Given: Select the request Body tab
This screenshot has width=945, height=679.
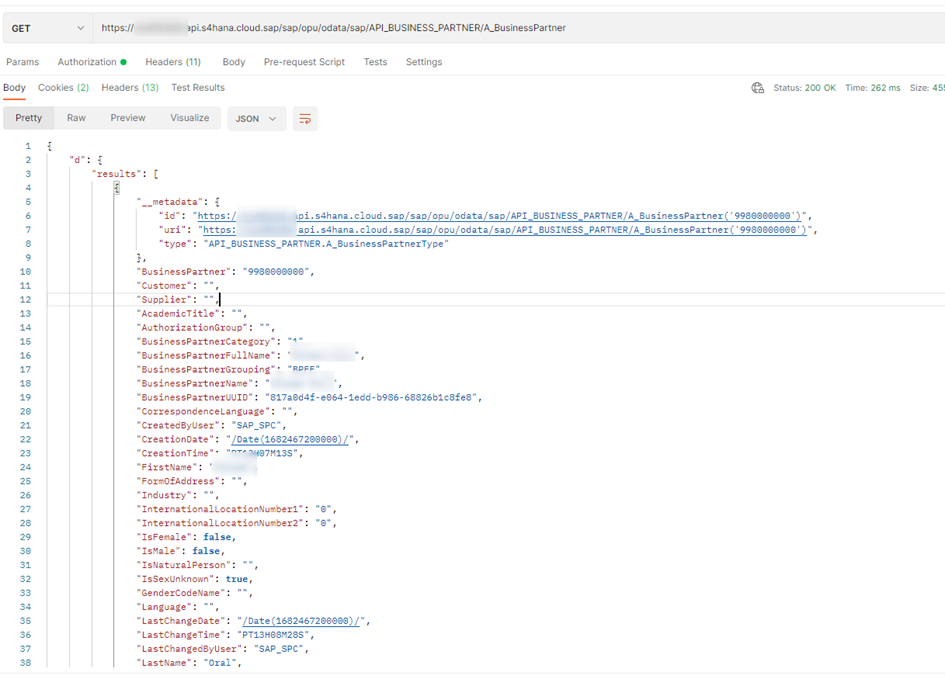Looking at the screenshot, I should point(234,62).
